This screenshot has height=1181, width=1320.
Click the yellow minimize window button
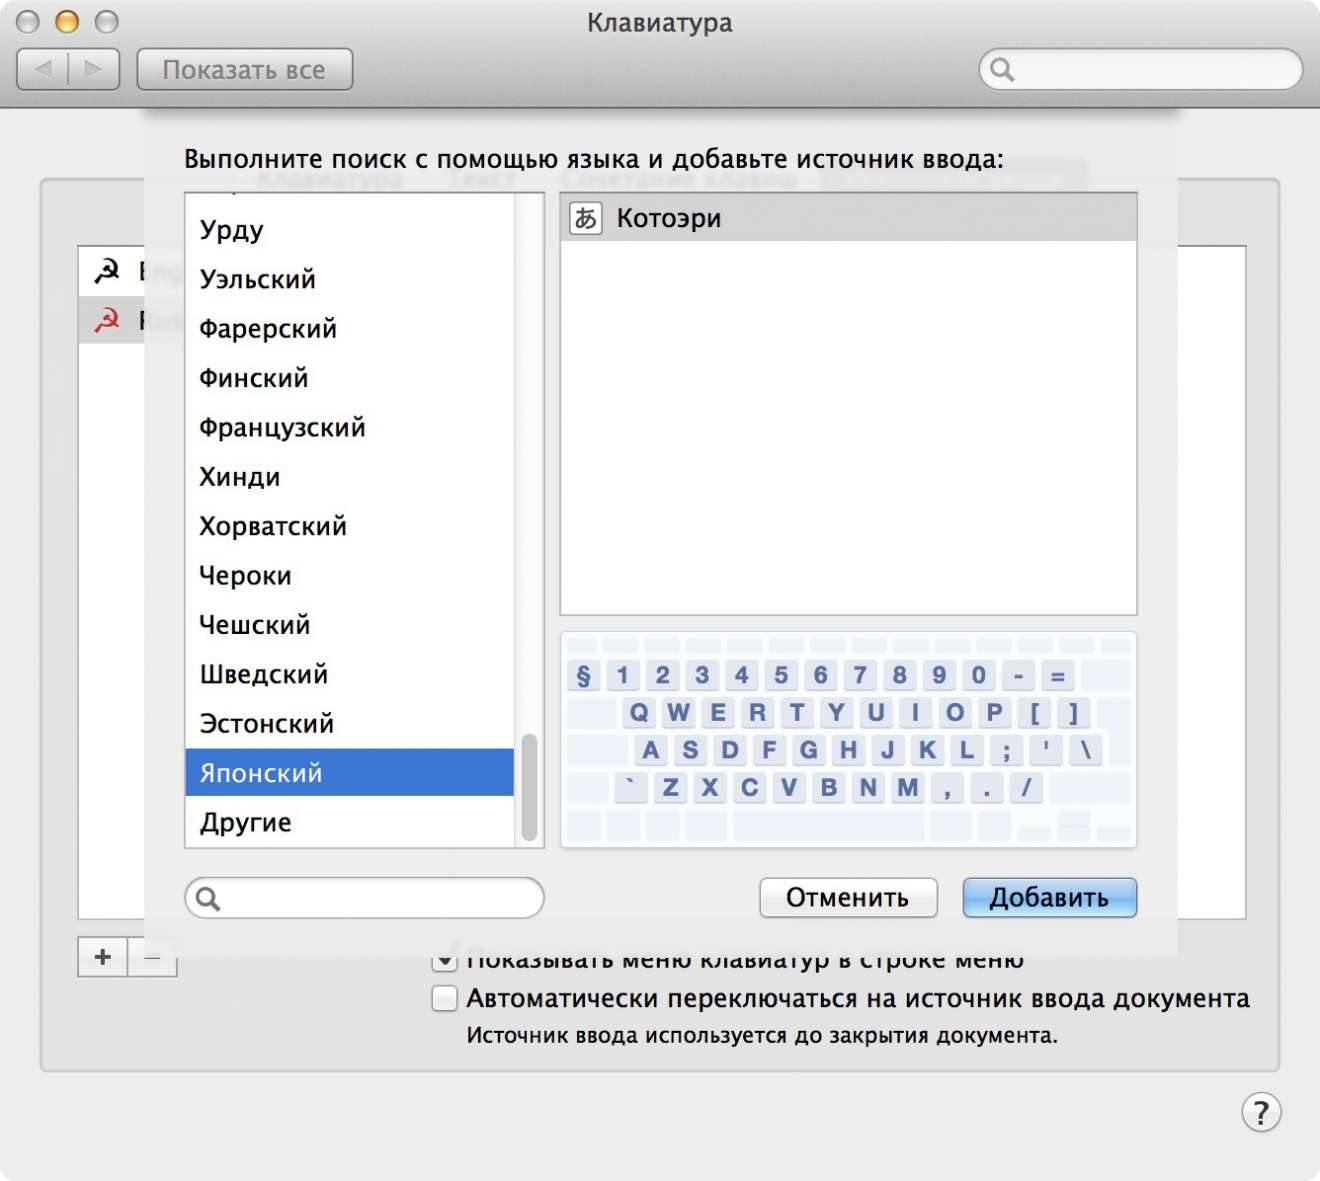point(67,21)
